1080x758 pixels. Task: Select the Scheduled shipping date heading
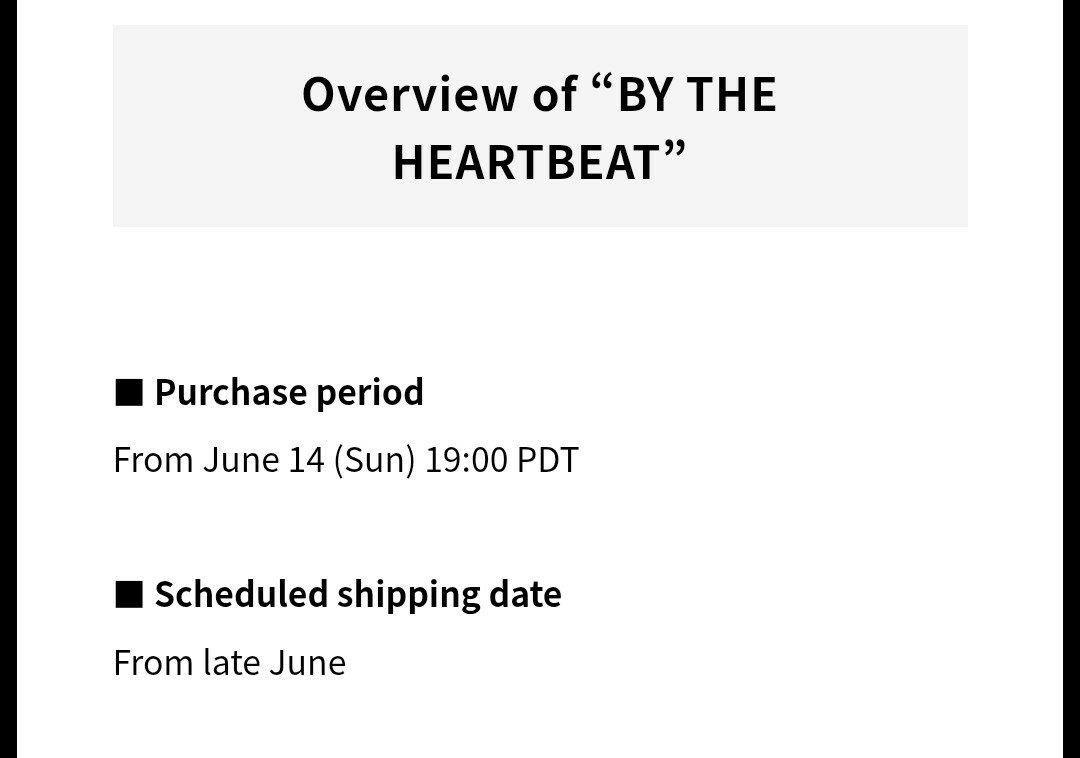tap(358, 595)
